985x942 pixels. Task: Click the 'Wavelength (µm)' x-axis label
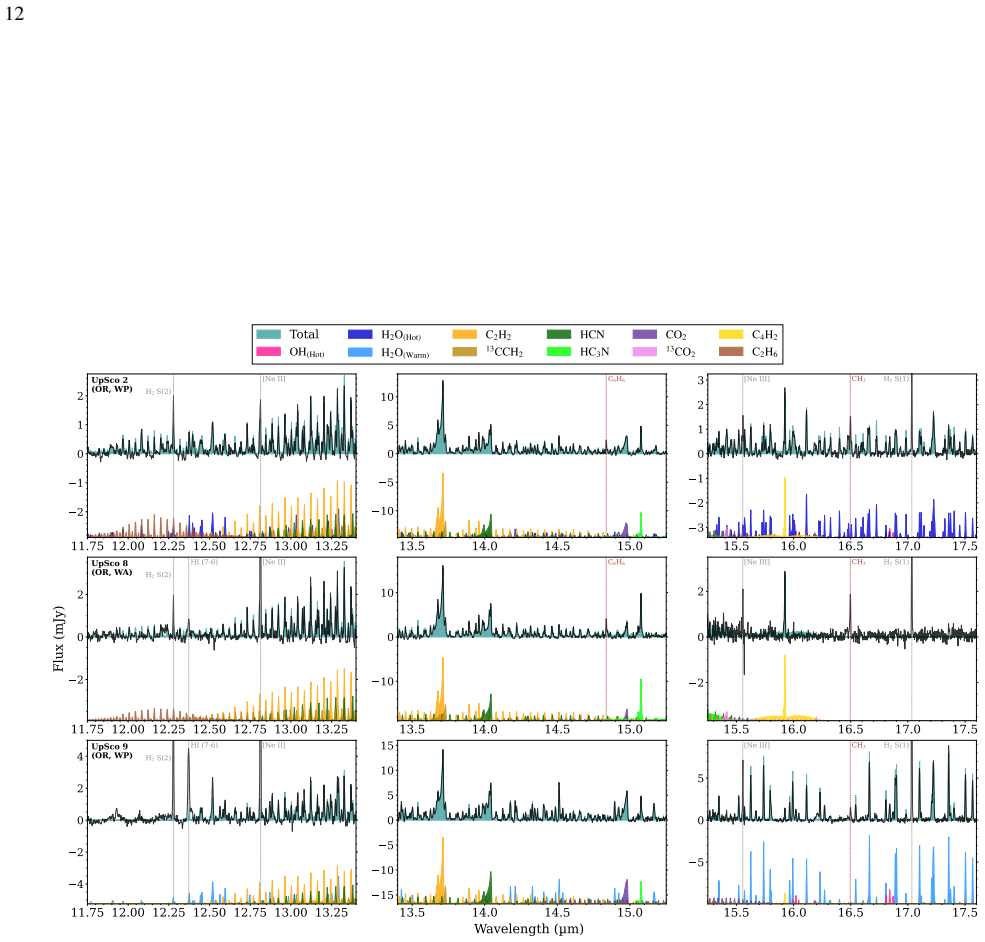pos(529,929)
